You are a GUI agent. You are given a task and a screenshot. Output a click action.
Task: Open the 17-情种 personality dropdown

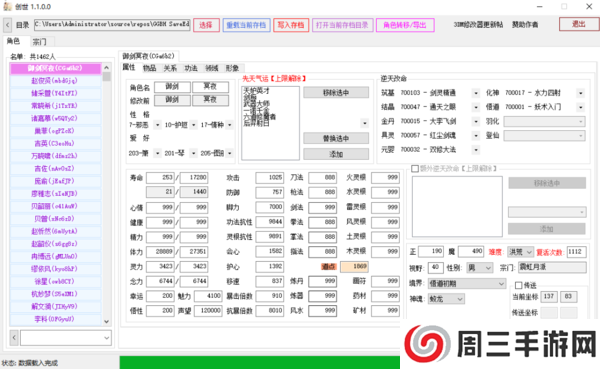pos(230,125)
